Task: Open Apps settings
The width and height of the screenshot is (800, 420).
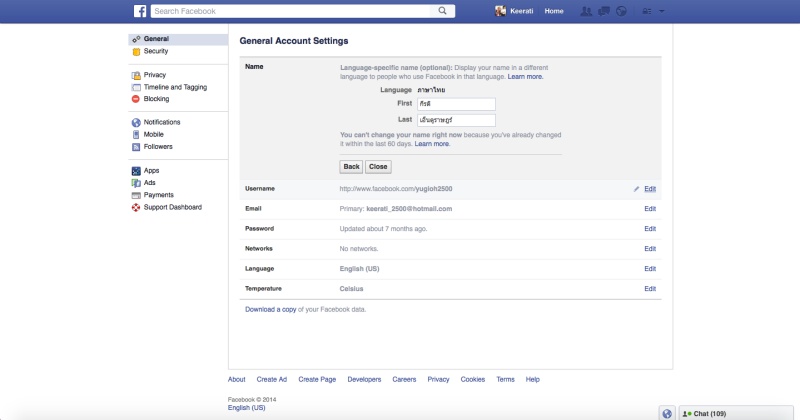Action: (x=151, y=170)
